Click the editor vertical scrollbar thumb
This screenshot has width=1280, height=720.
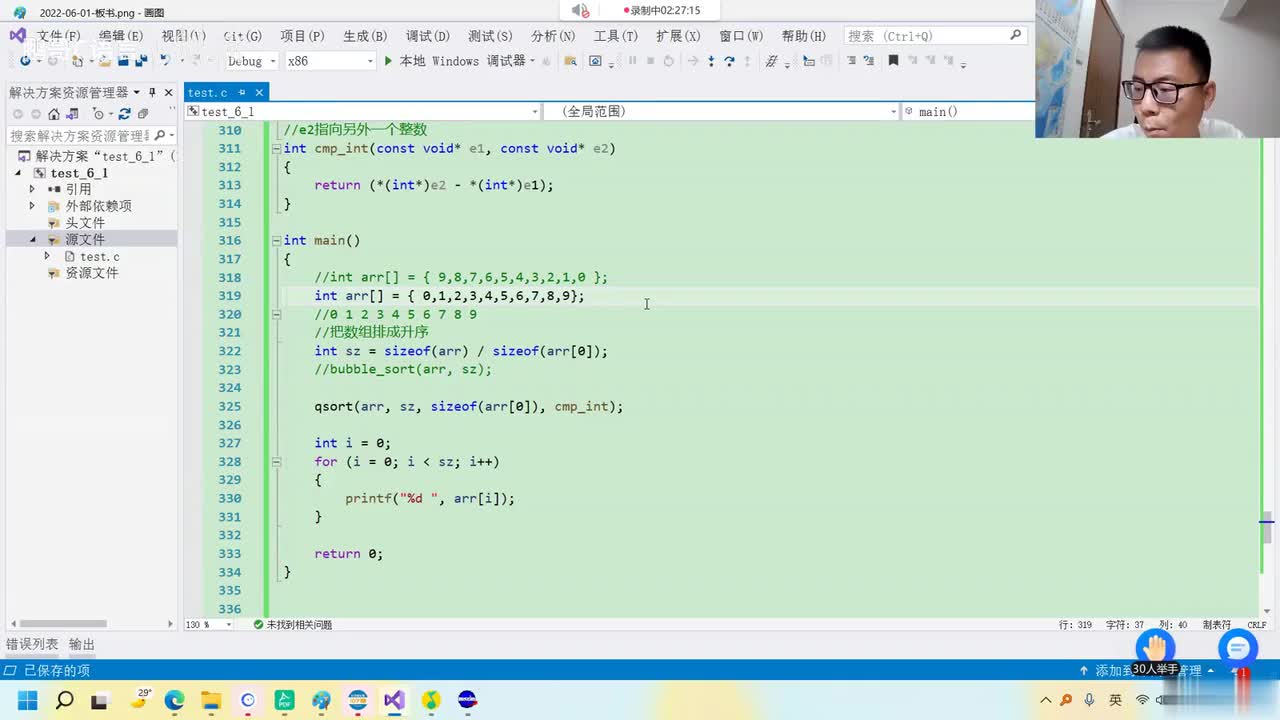click(x=1267, y=528)
